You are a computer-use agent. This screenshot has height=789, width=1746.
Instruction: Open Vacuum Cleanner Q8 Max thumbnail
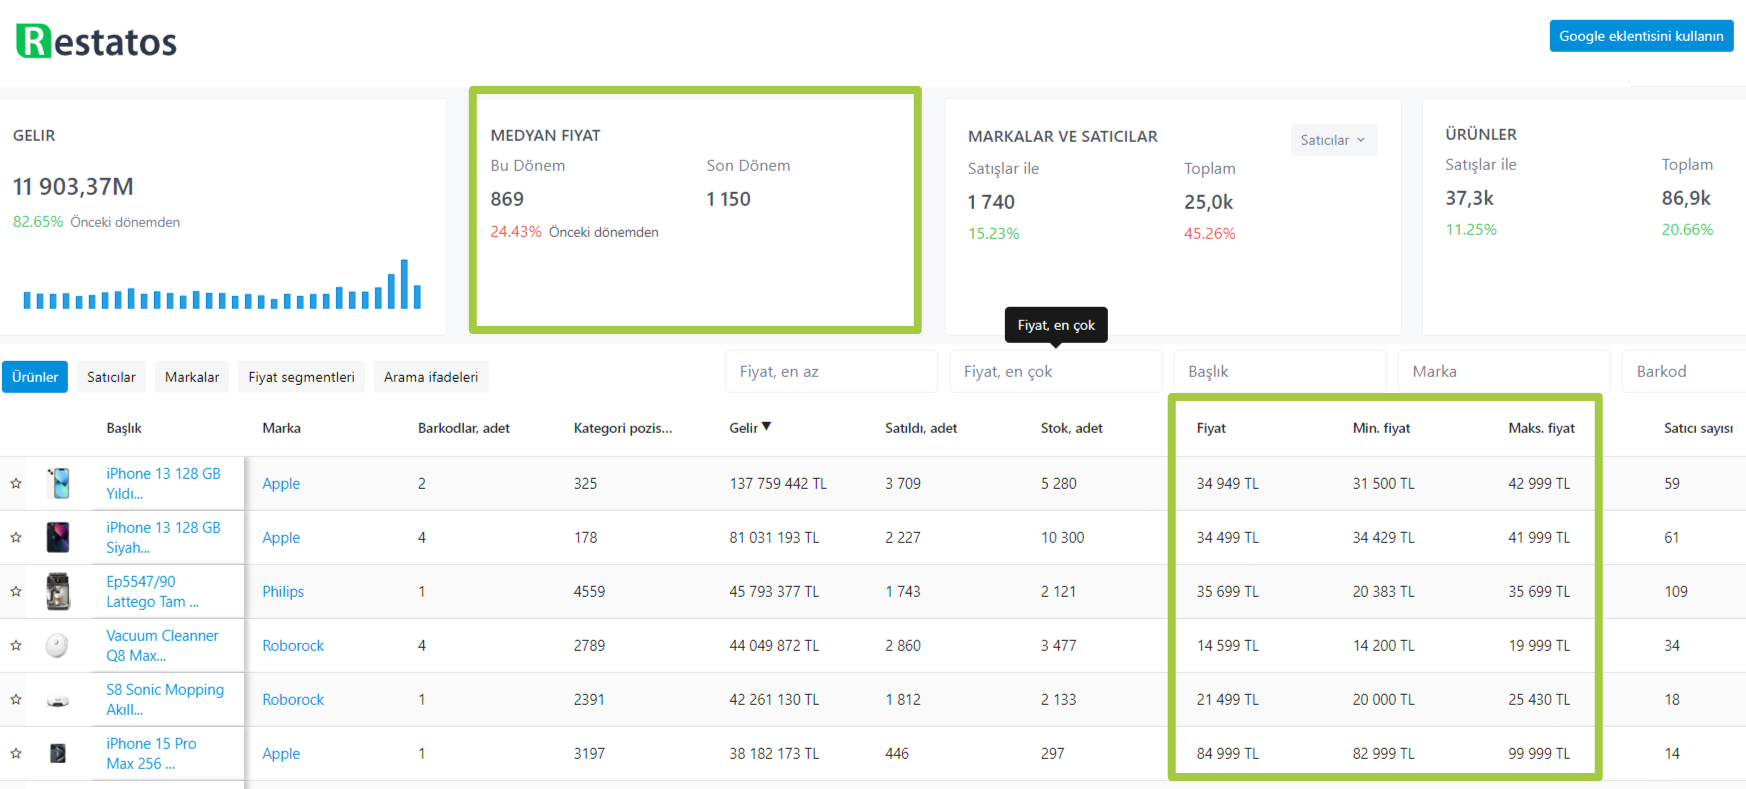tap(58, 645)
